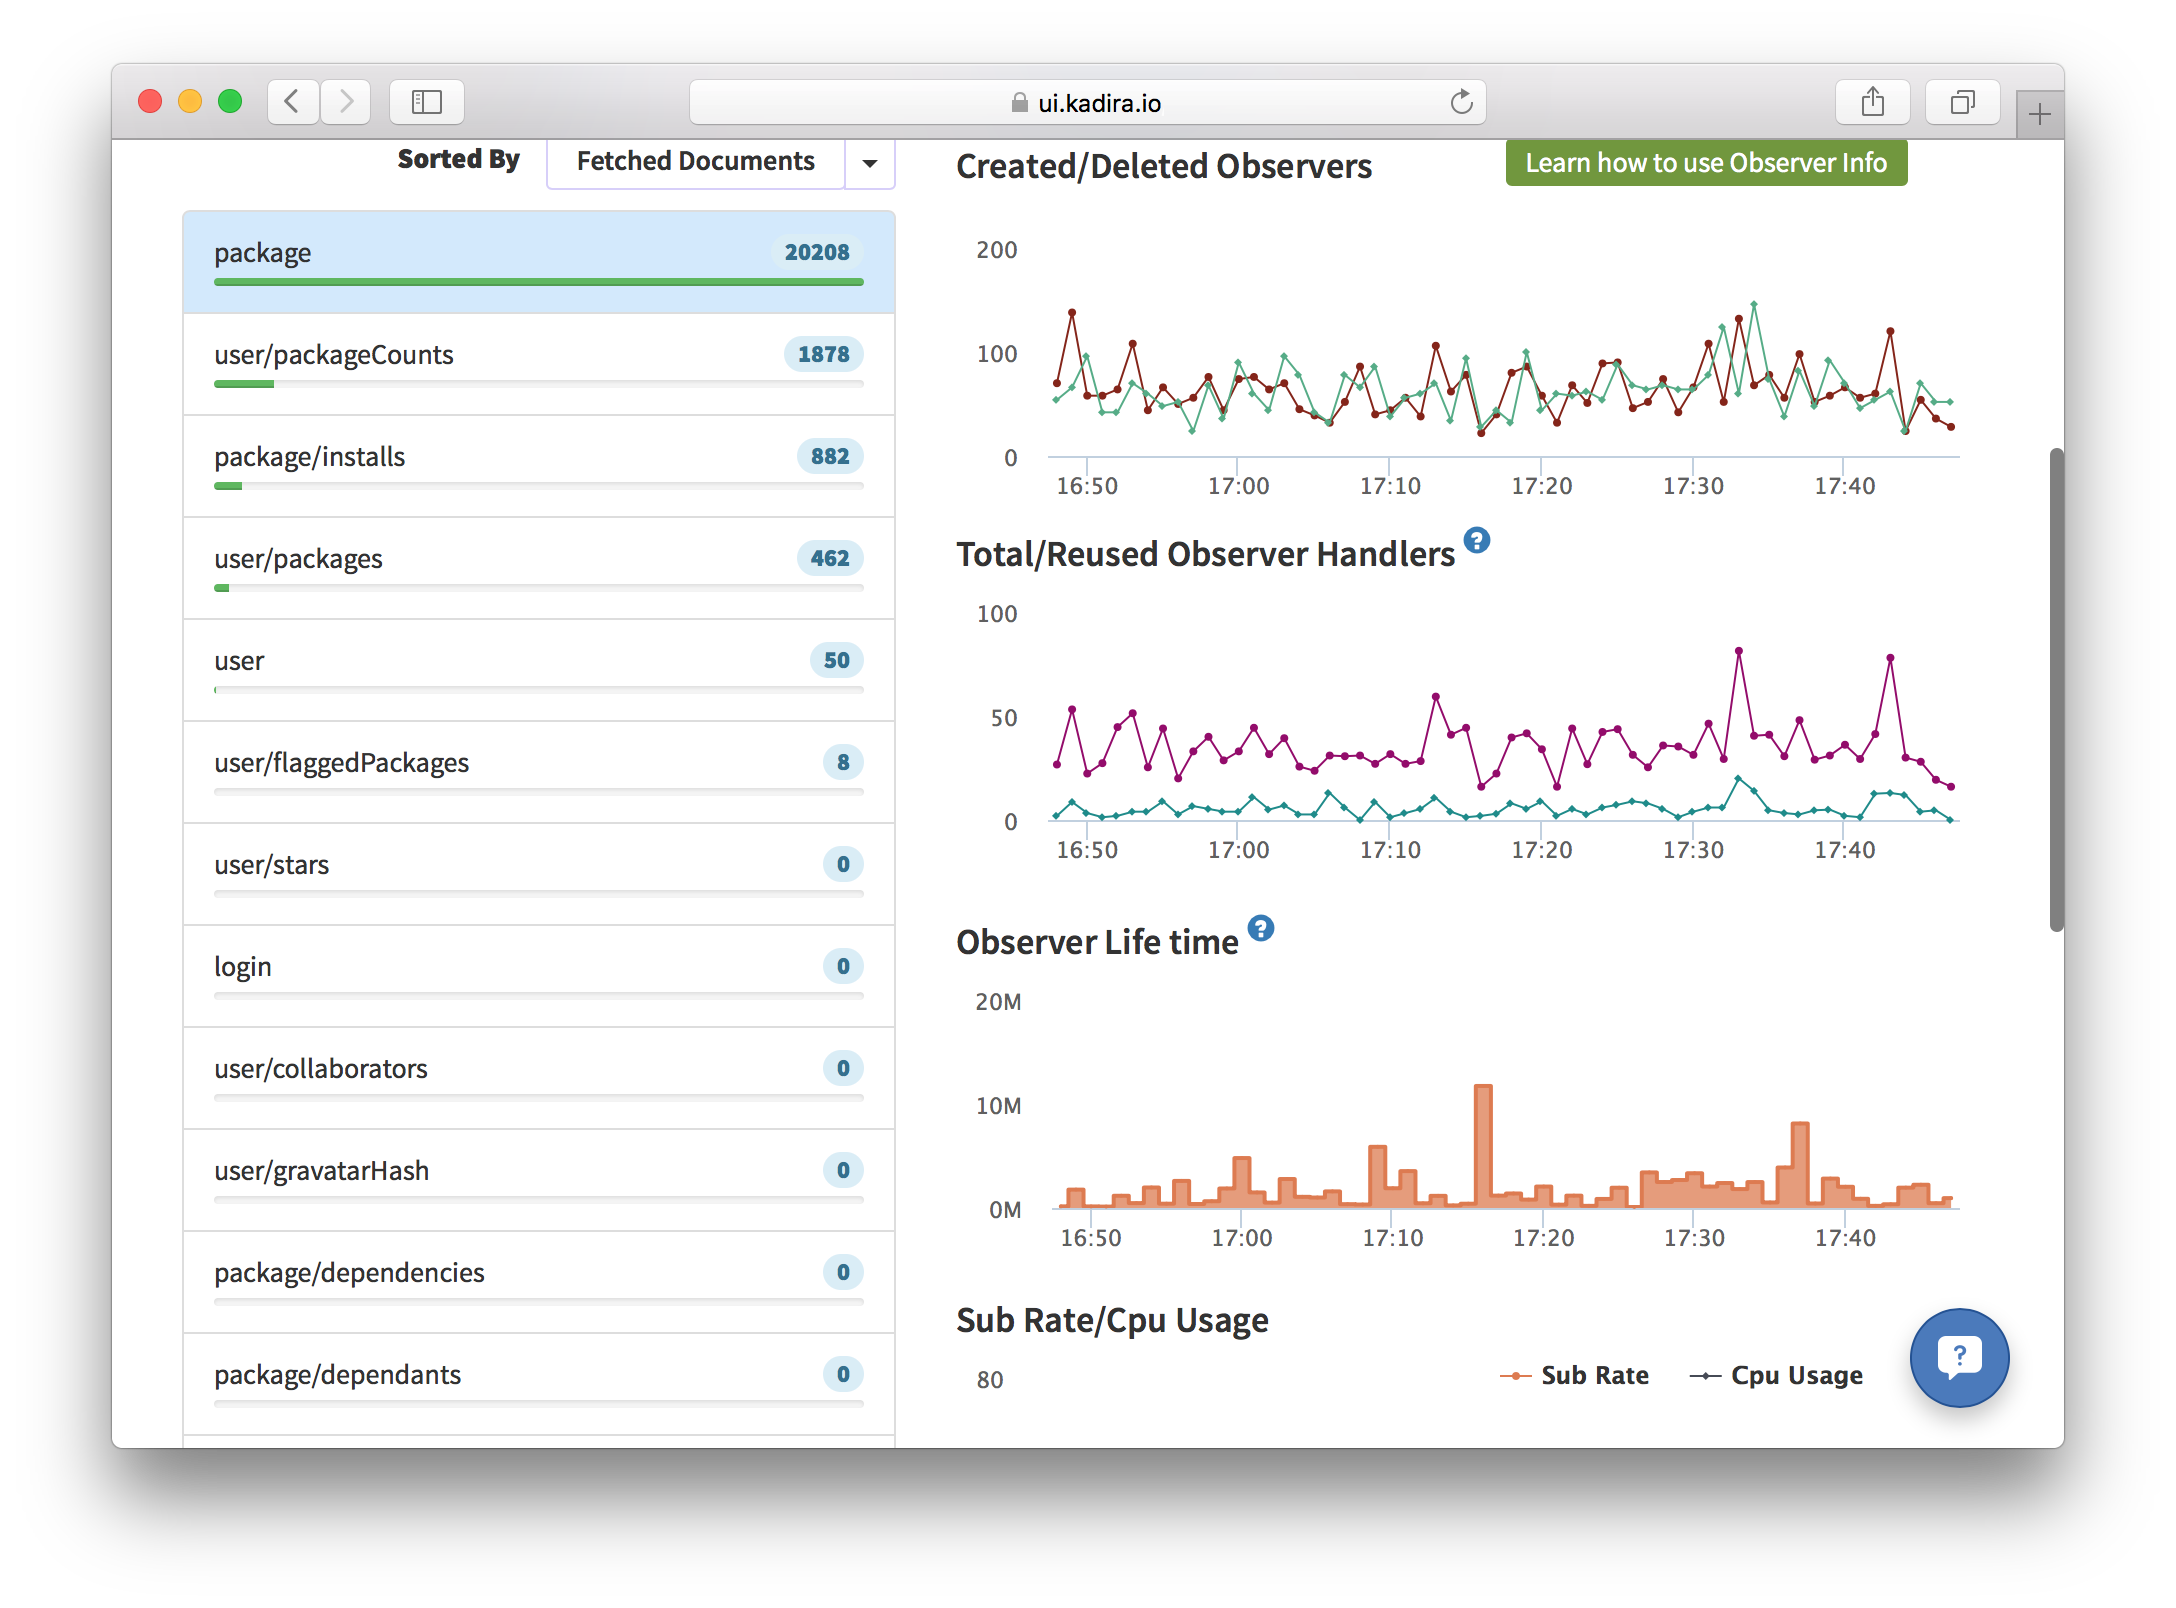Click Learn how to use Observer Info
This screenshot has width=2176, height=1608.
click(1706, 163)
